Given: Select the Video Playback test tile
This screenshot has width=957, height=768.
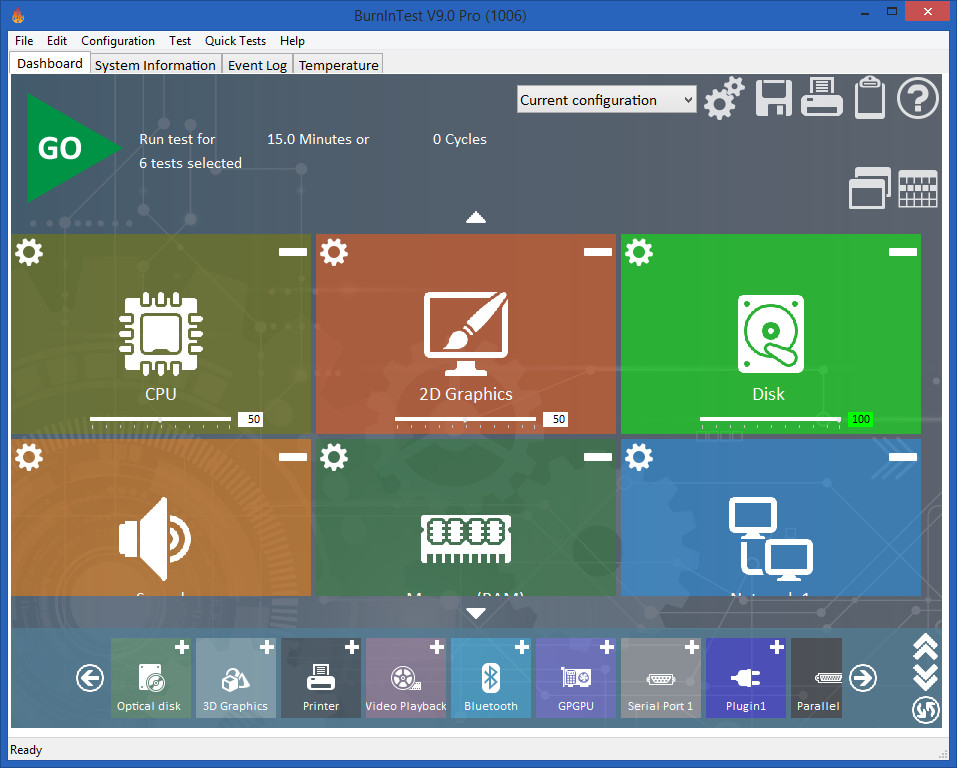Looking at the screenshot, I should coord(406,678).
